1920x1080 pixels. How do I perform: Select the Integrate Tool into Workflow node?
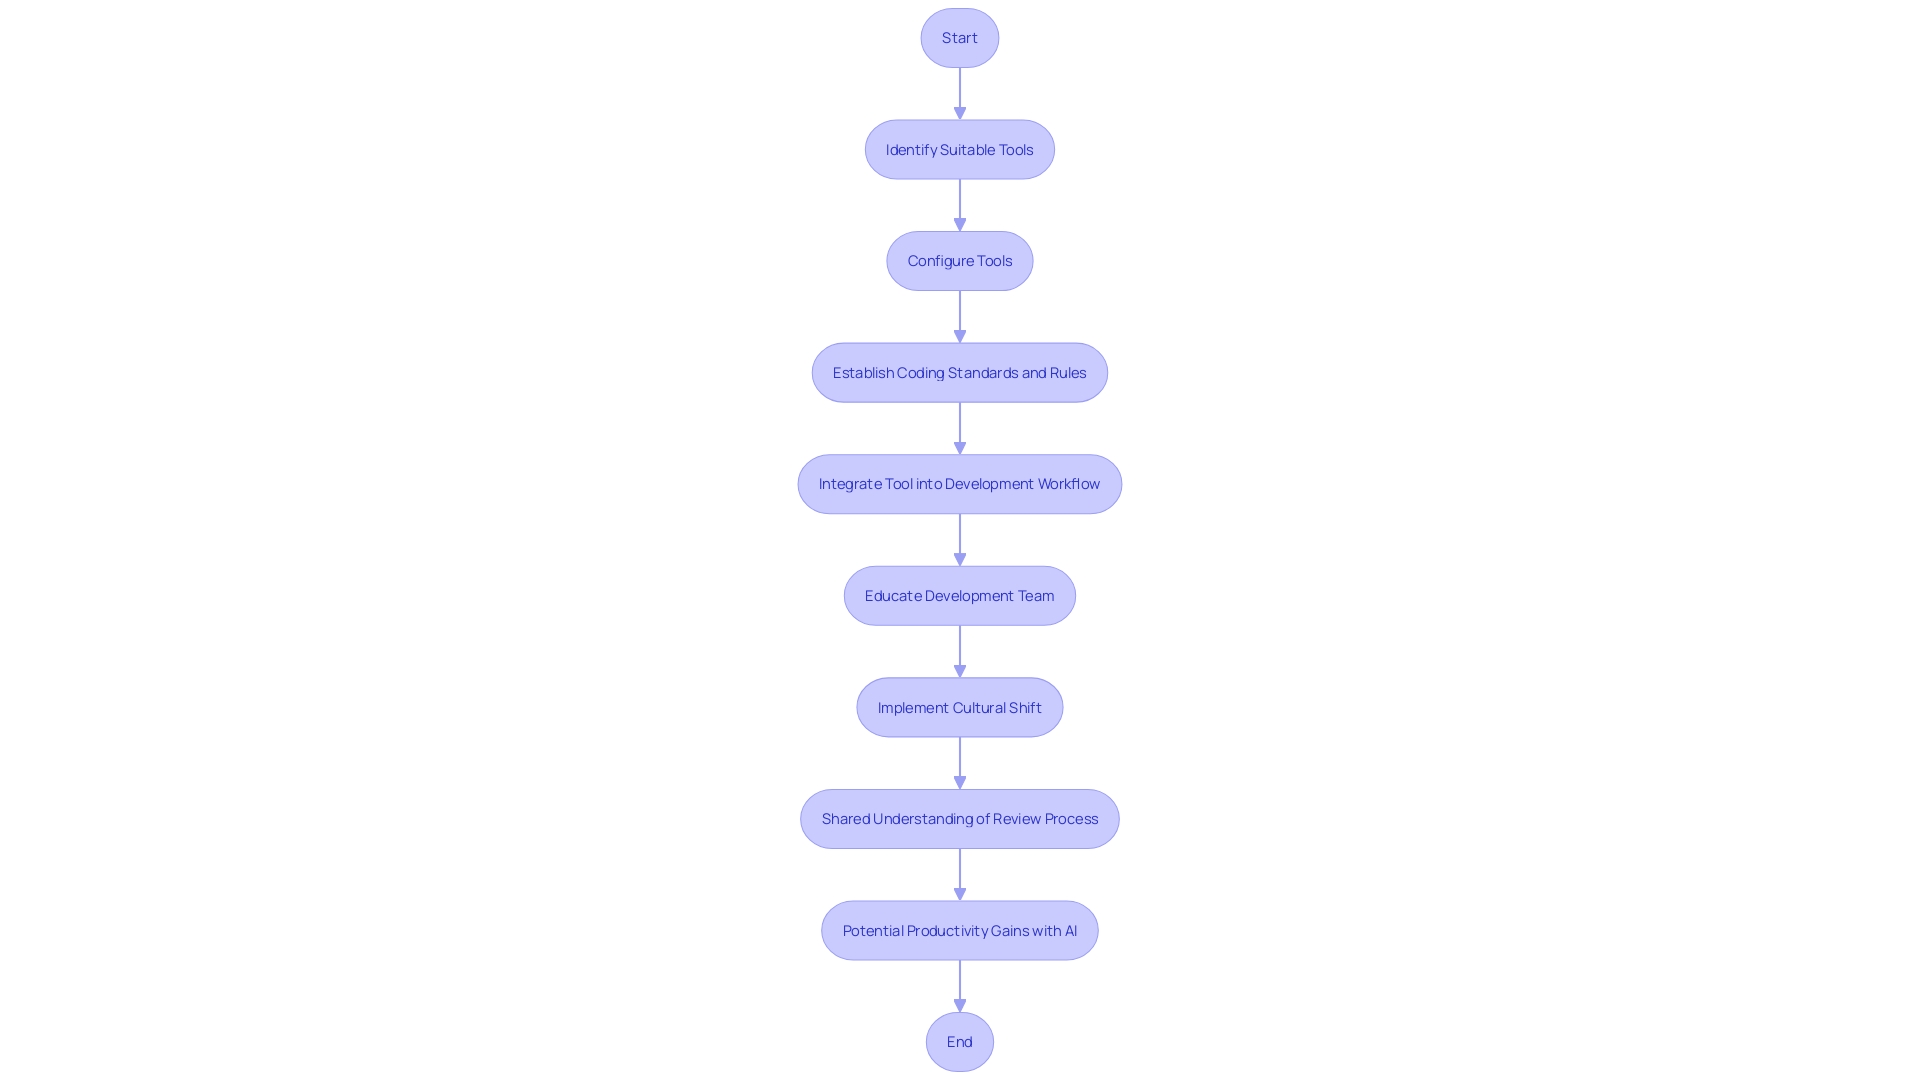[x=960, y=484]
